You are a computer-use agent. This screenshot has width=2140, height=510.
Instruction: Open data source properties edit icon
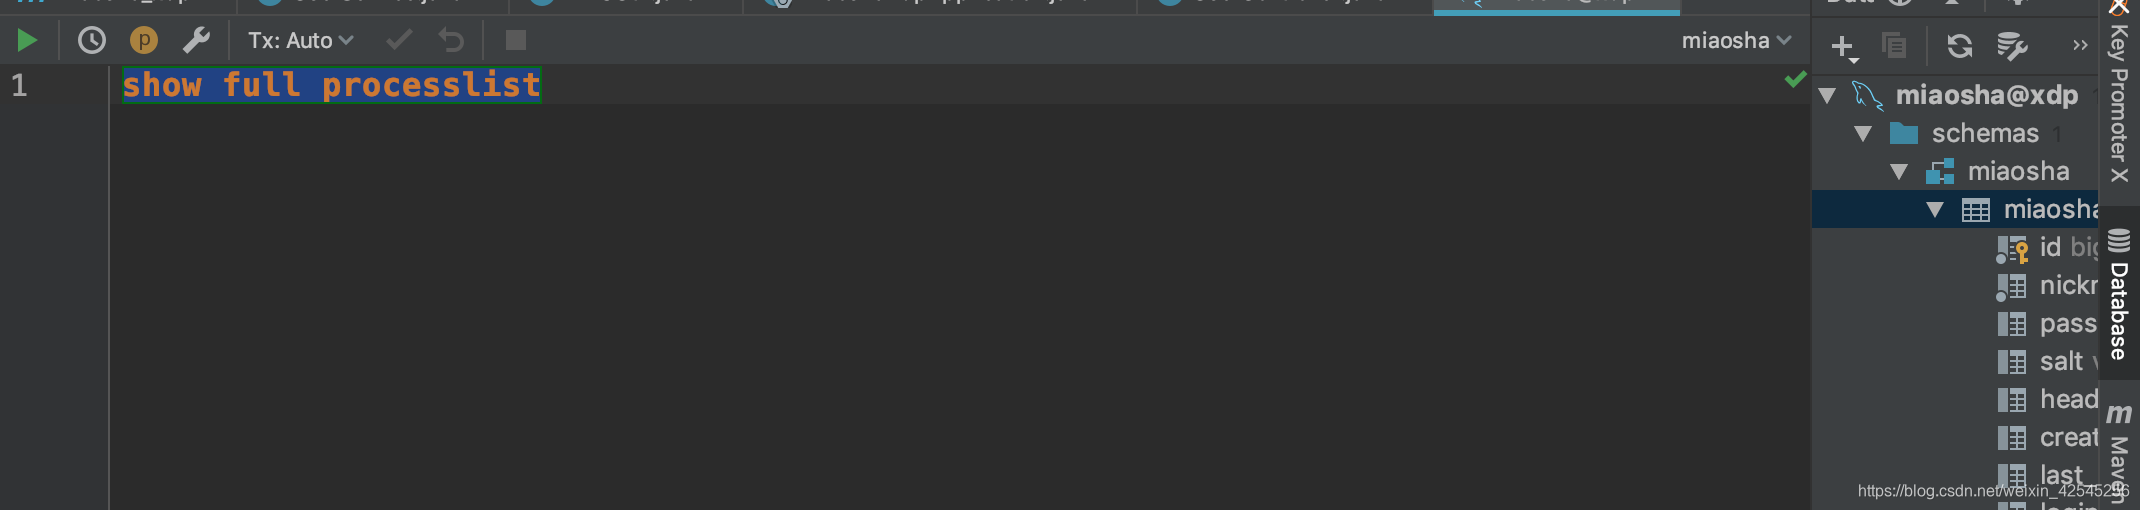click(2011, 46)
